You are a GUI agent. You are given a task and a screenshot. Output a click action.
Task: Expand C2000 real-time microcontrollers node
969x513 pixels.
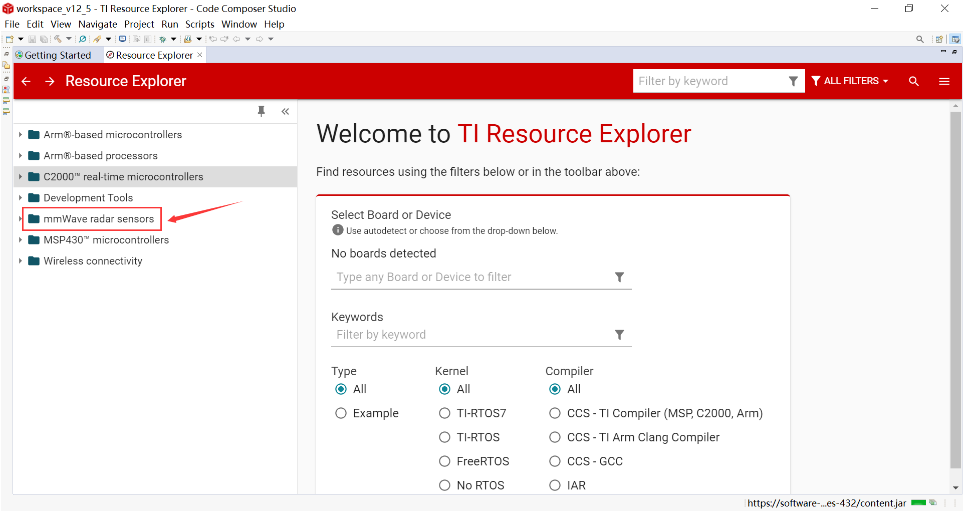tap(20, 177)
